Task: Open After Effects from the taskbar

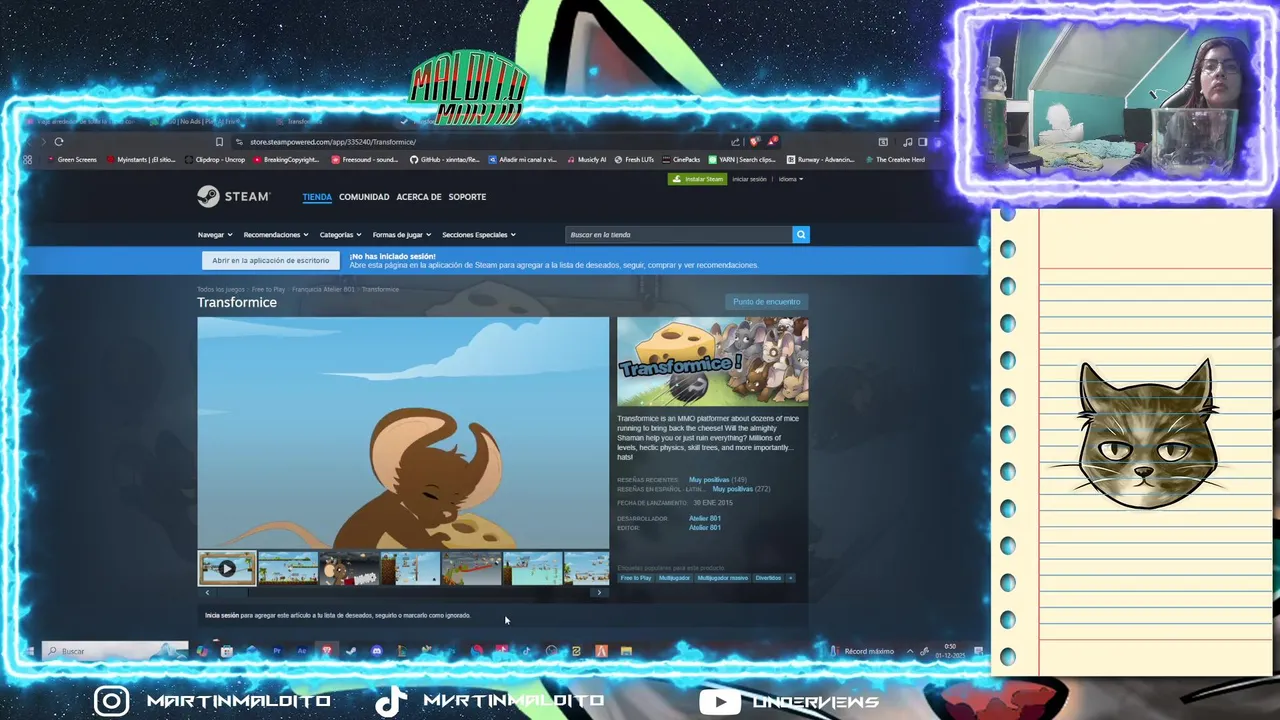Action: [x=302, y=651]
